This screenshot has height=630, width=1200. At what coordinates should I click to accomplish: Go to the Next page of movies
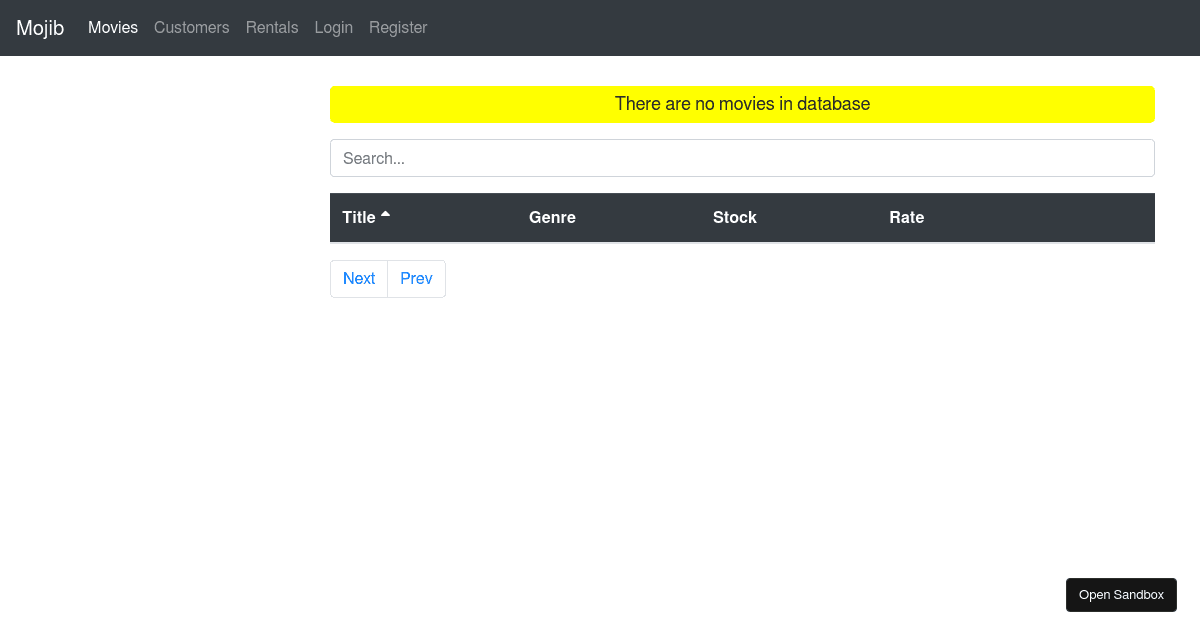[x=358, y=278]
